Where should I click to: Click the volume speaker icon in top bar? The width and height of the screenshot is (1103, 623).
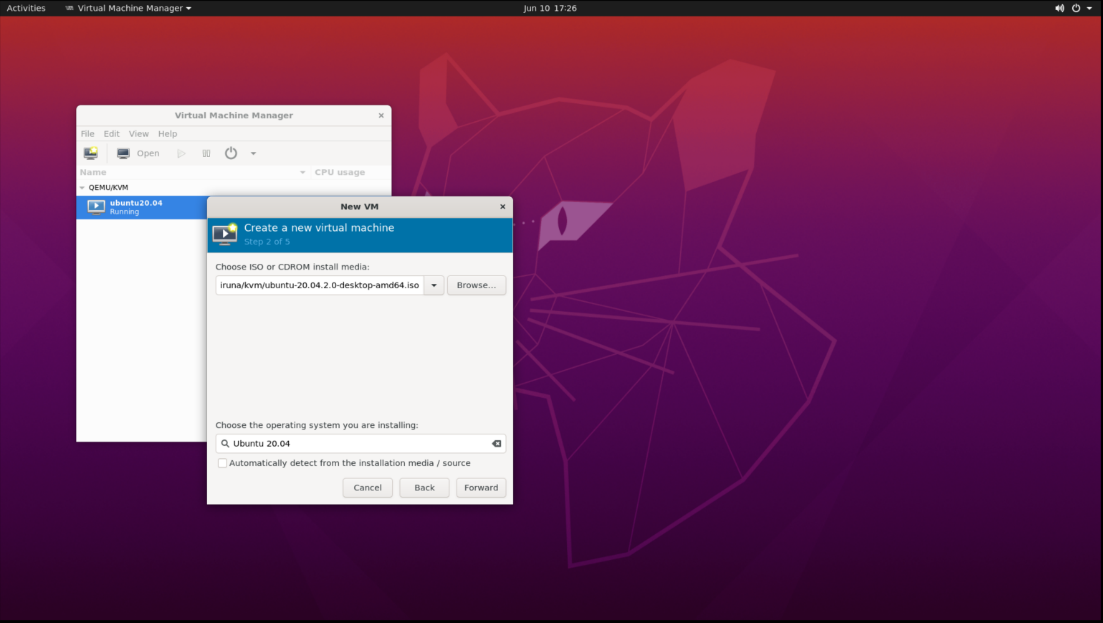[1059, 8]
